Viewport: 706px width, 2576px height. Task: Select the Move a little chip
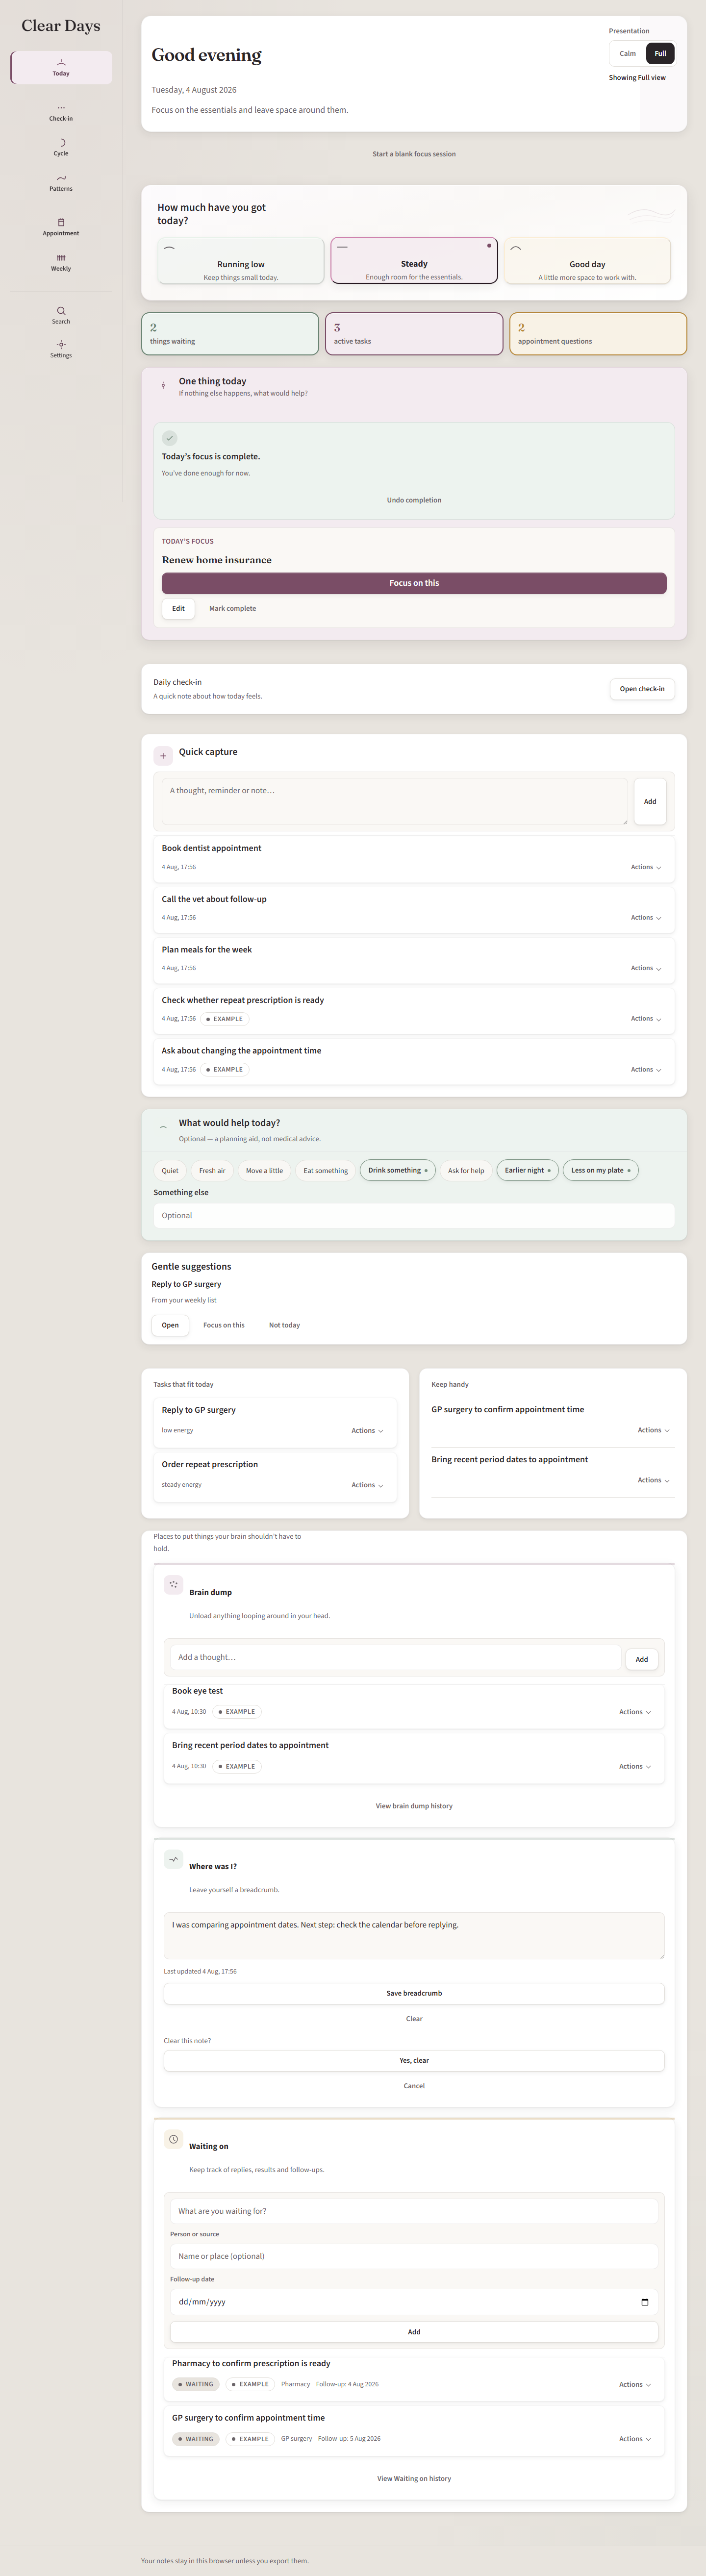[264, 1170]
